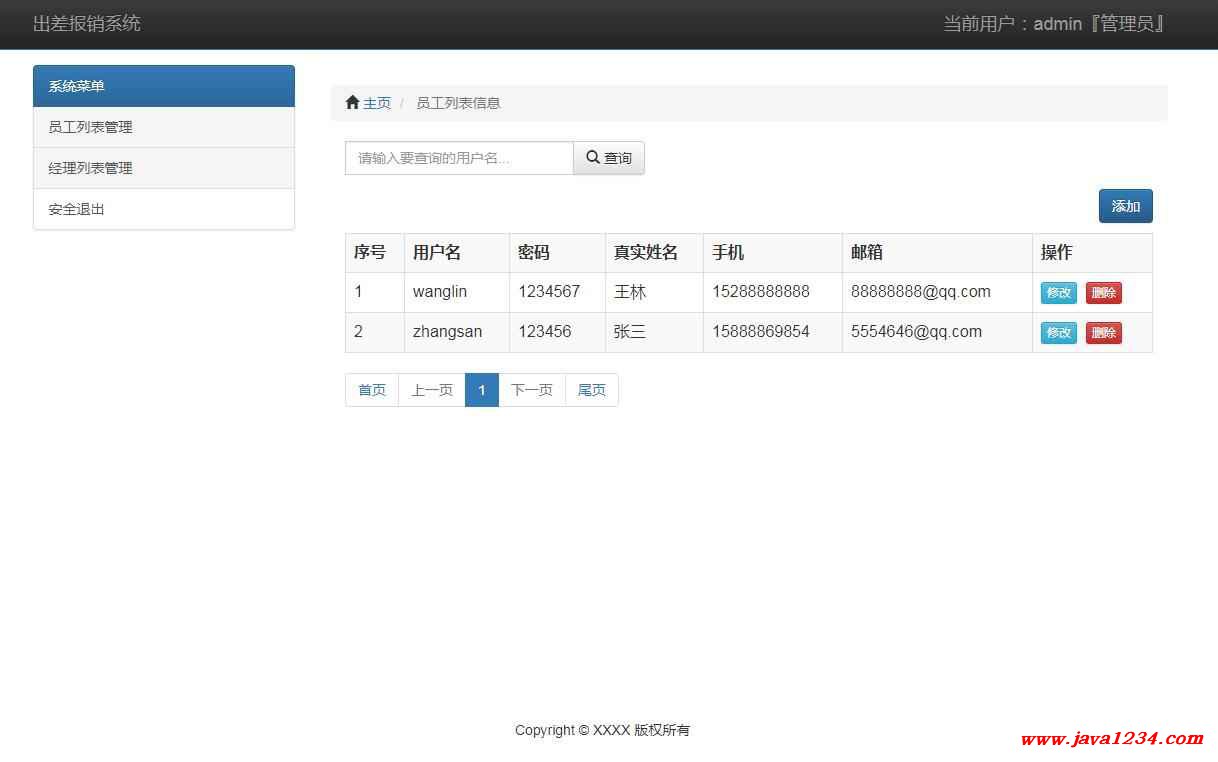Viewport: 1218px width, 762px height.
Task: Click 下一页 pagination link
Action: 532,390
